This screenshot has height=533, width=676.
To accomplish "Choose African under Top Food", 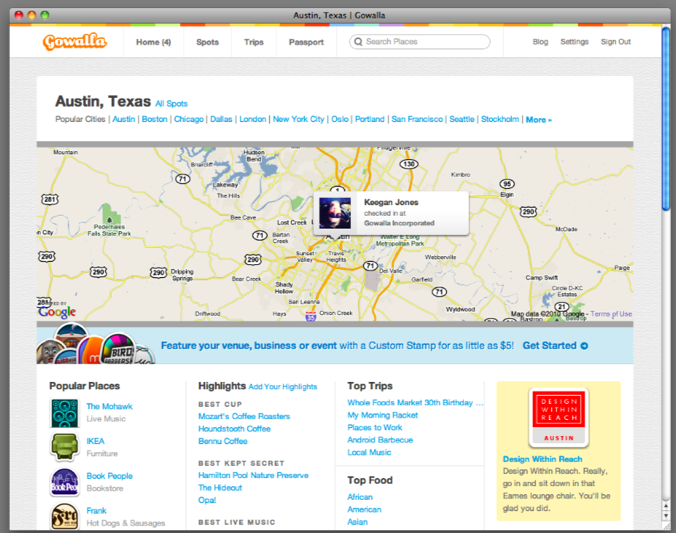I will coord(360,497).
